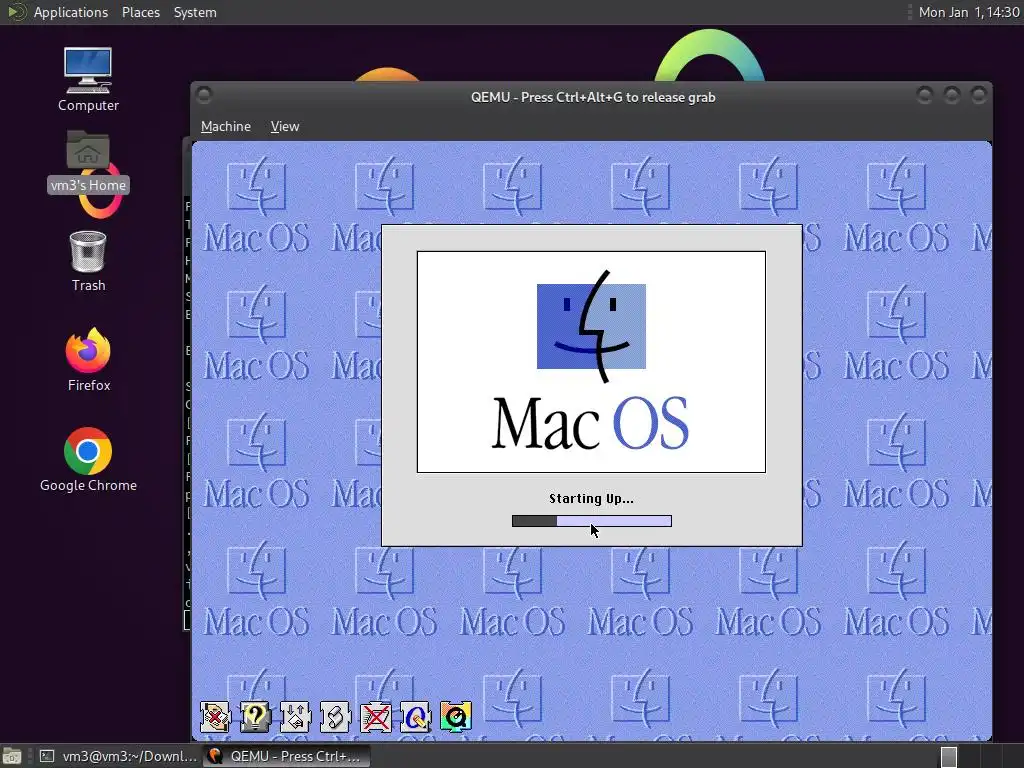This screenshot has width=1024, height=768.
Task: Click the crossed-out handshake extension icon
Action: click(216, 716)
